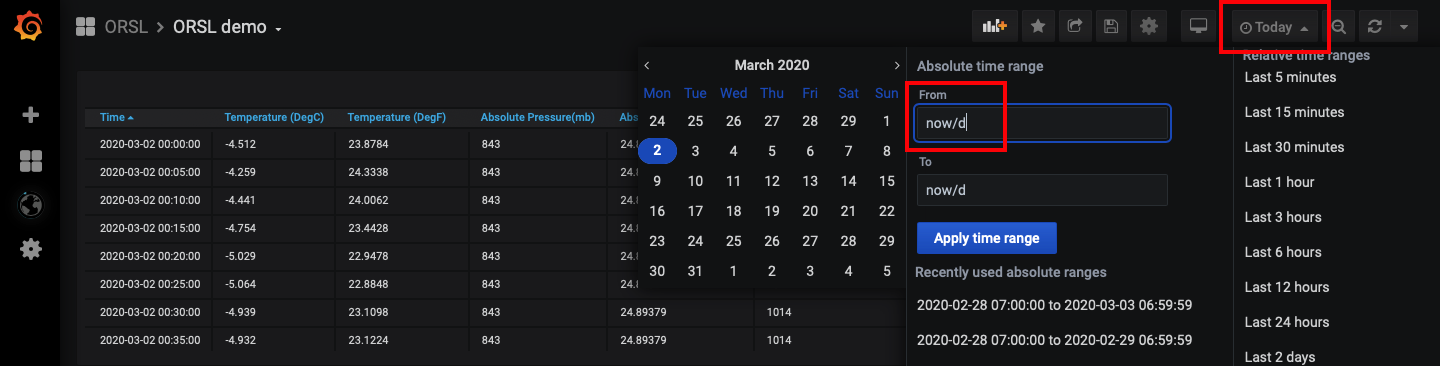
Task: Click the dashboard grid icon beside ORSL
Action: (86, 27)
